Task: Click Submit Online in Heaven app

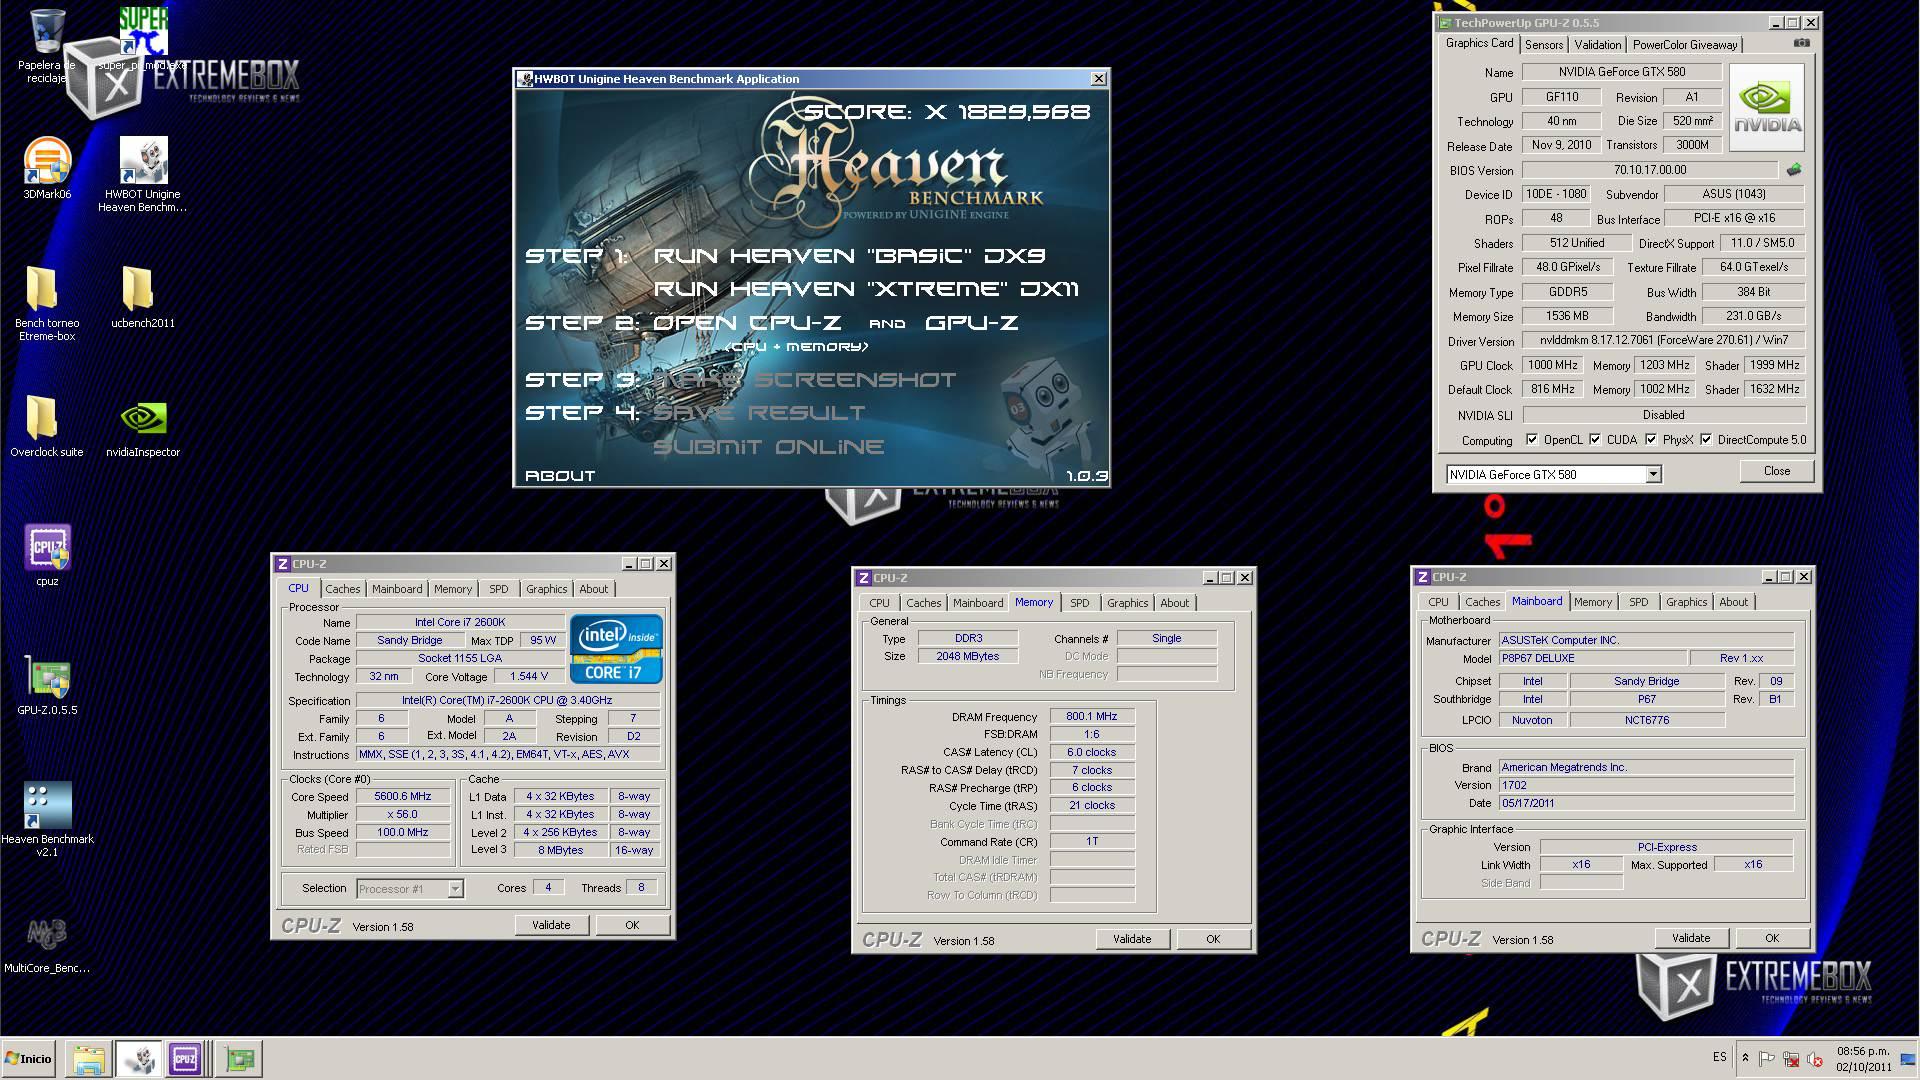Action: (768, 447)
